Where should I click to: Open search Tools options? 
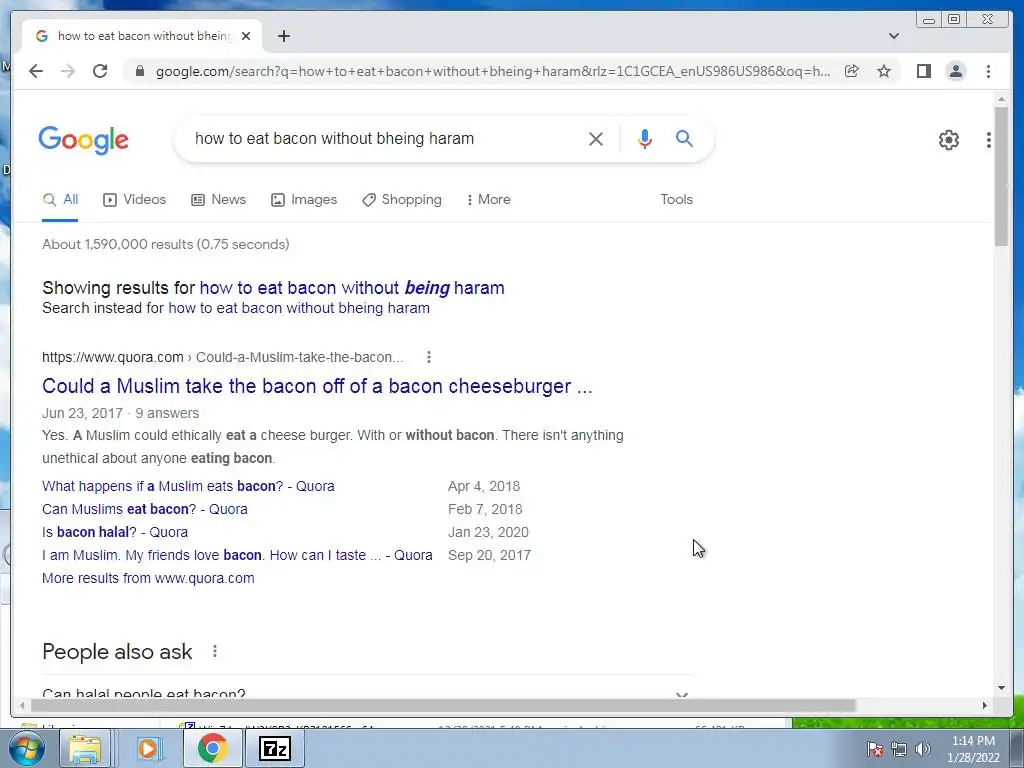tap(676, 200)
